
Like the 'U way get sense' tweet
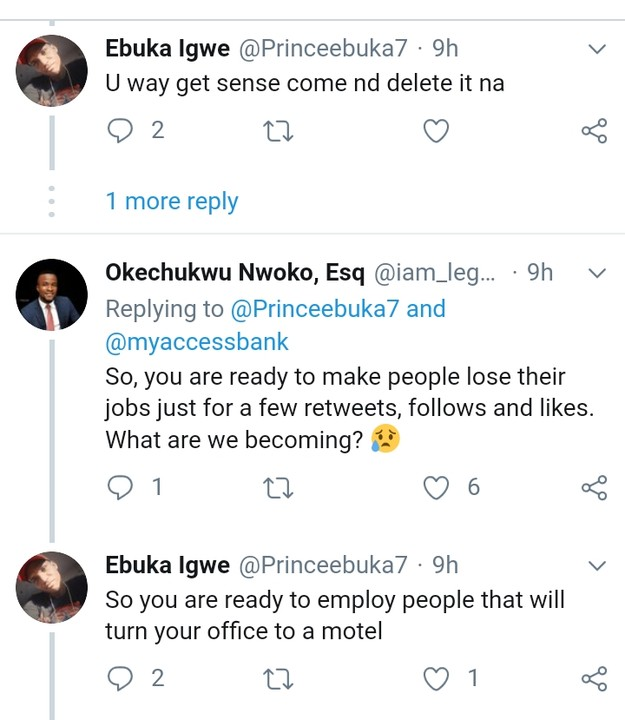(x=435, y=131)
